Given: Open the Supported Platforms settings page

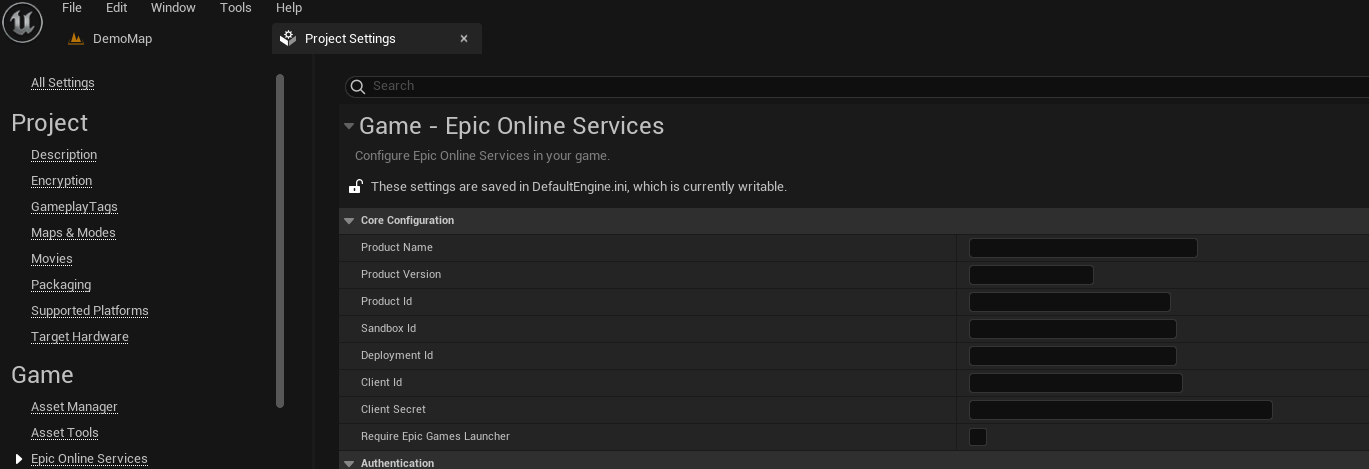Looking at the screenshot, I should [x=90, y=311].
